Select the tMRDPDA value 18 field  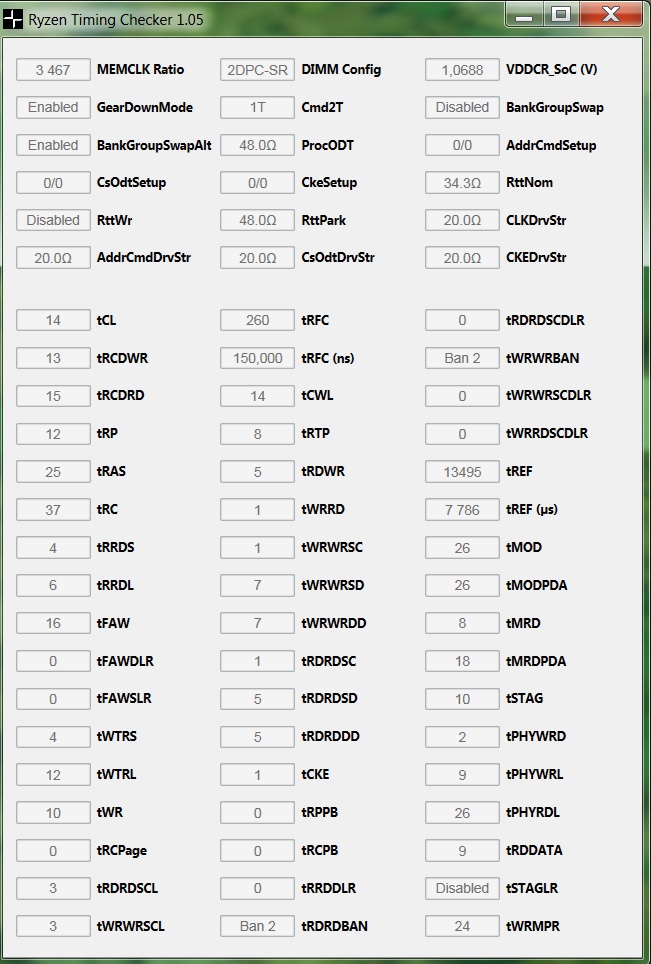tap(462, 662)
